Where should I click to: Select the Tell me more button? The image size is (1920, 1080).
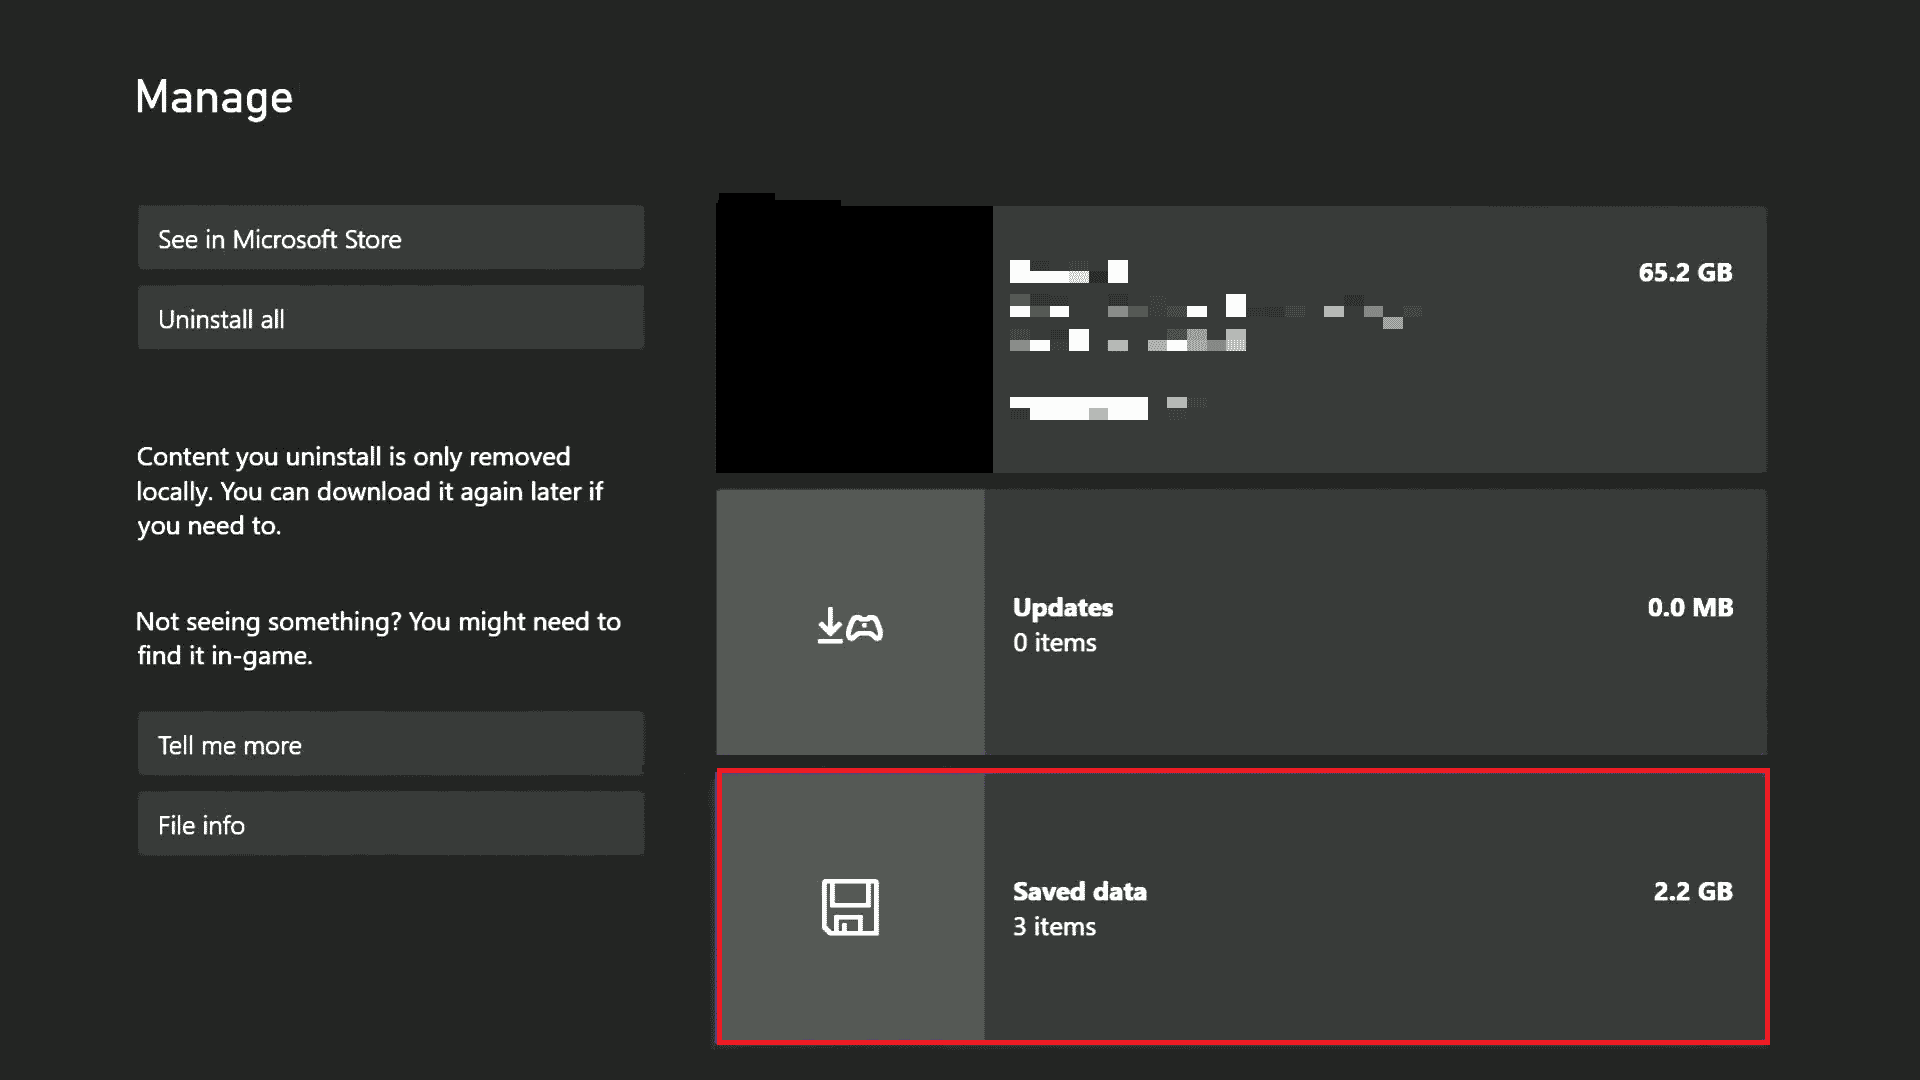390,744
